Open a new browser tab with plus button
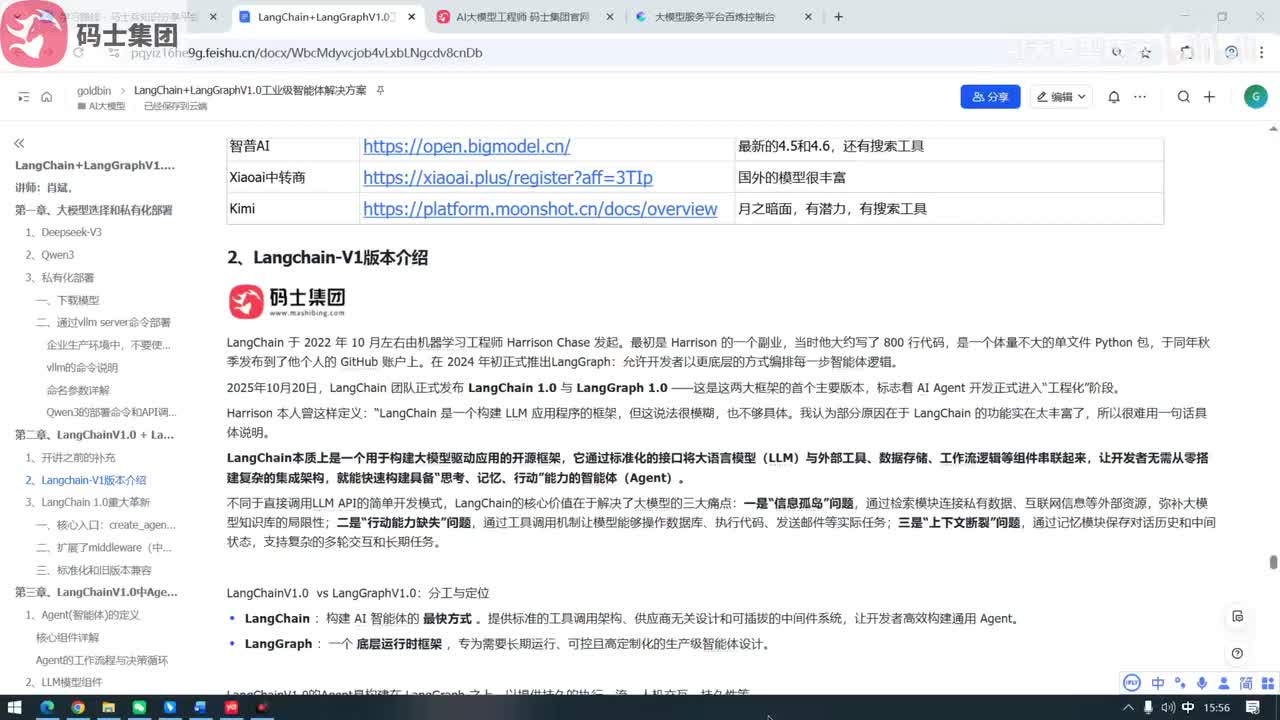This screenshot has width=1280, height=720. tap(838, 17)
